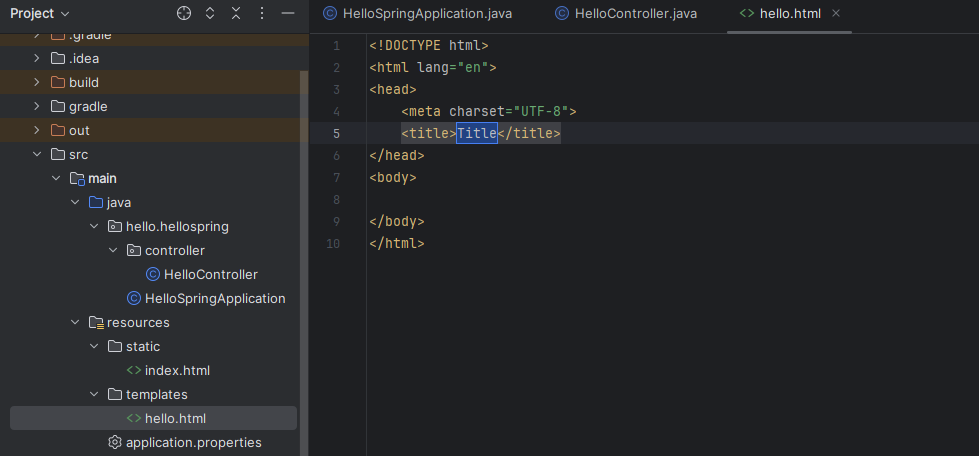Collapse the templates folder chevron

point(94,394)
